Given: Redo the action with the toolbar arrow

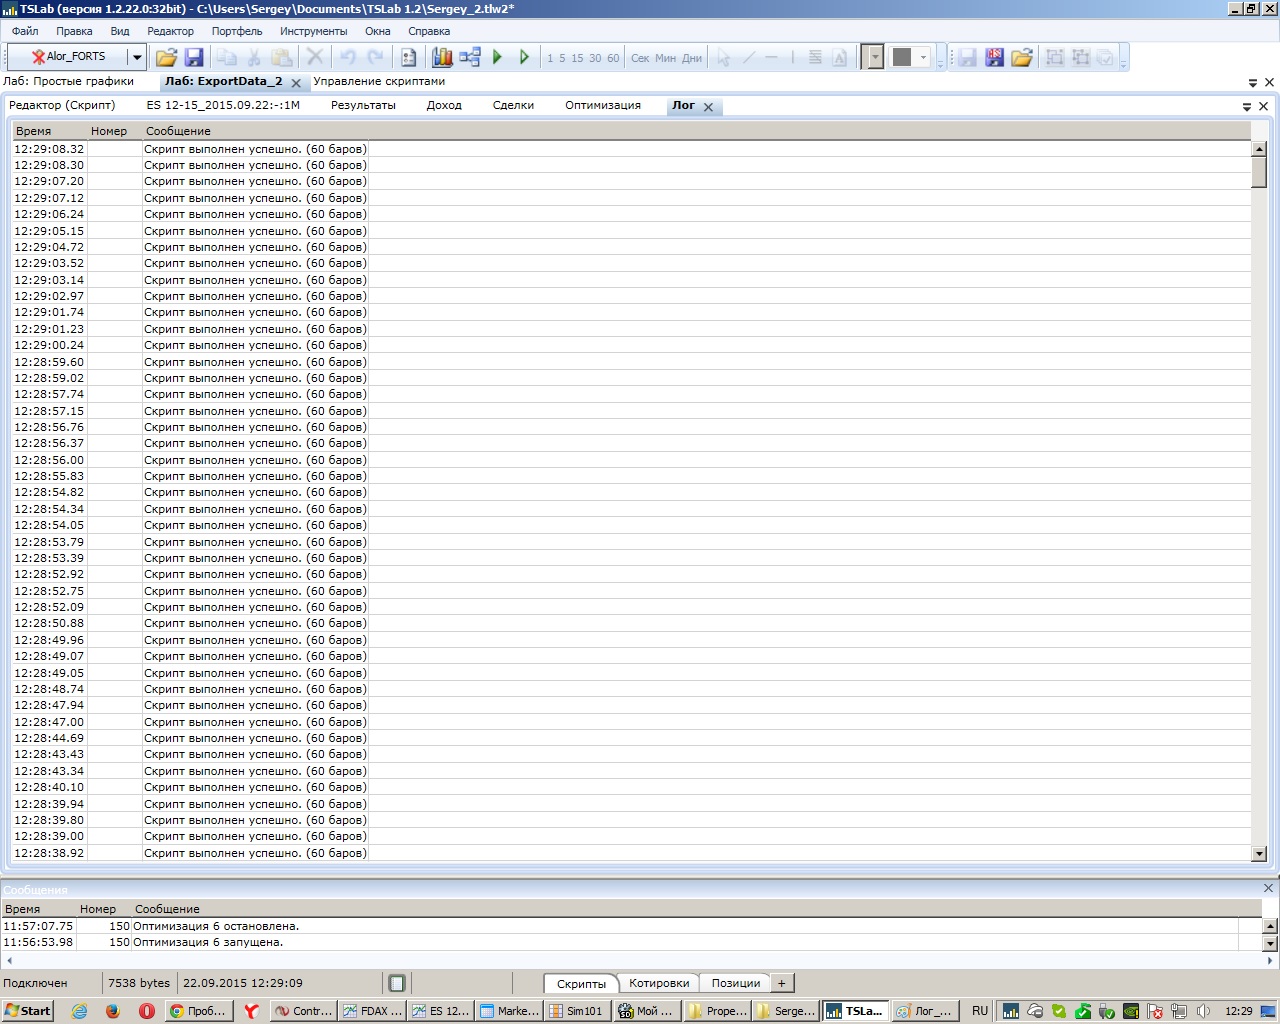Looking at the screenshot, I should click(376, 57).
